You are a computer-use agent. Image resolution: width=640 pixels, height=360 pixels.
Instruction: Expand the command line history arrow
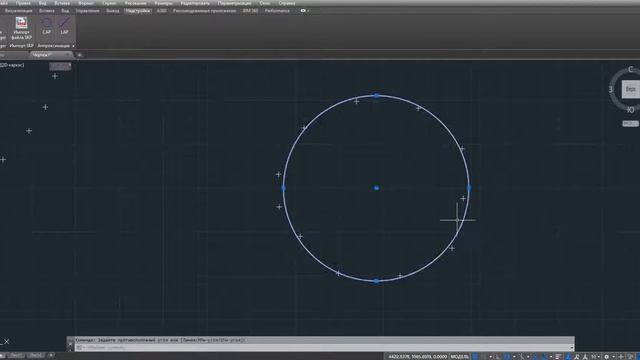pyautogui.click(x=572, y=347)
